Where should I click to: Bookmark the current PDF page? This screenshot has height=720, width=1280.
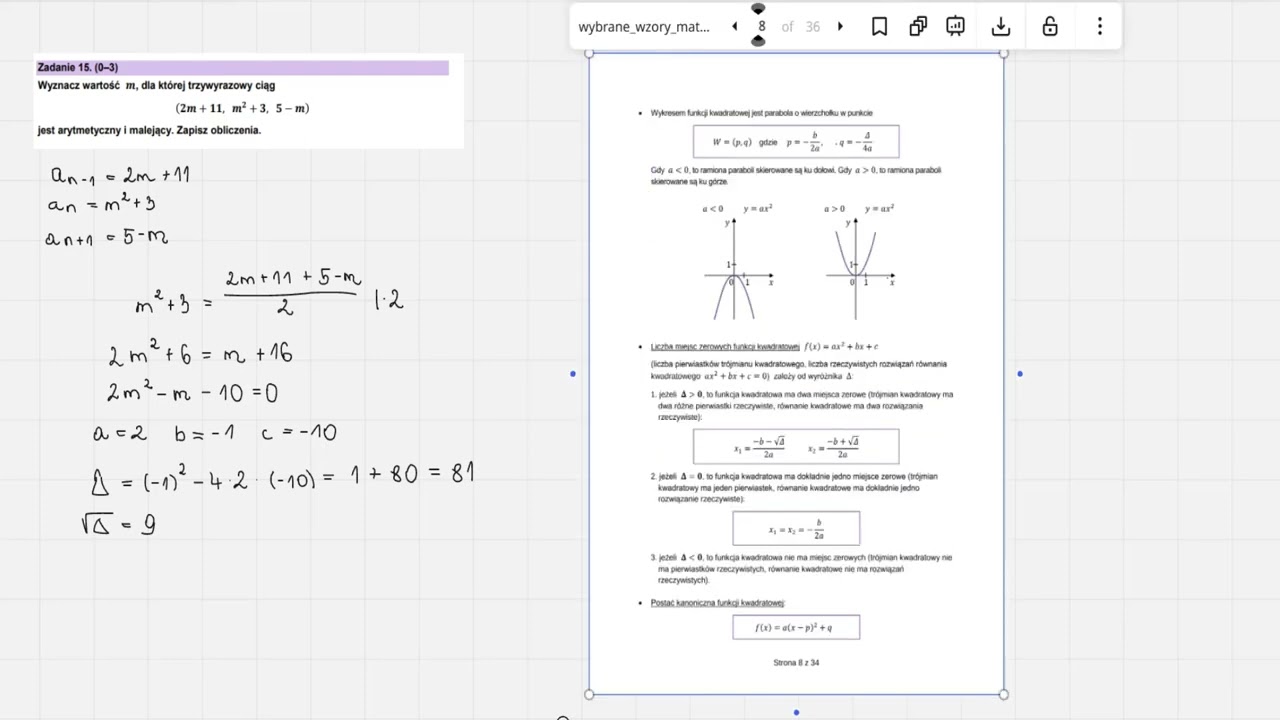(x=879, y=27)
